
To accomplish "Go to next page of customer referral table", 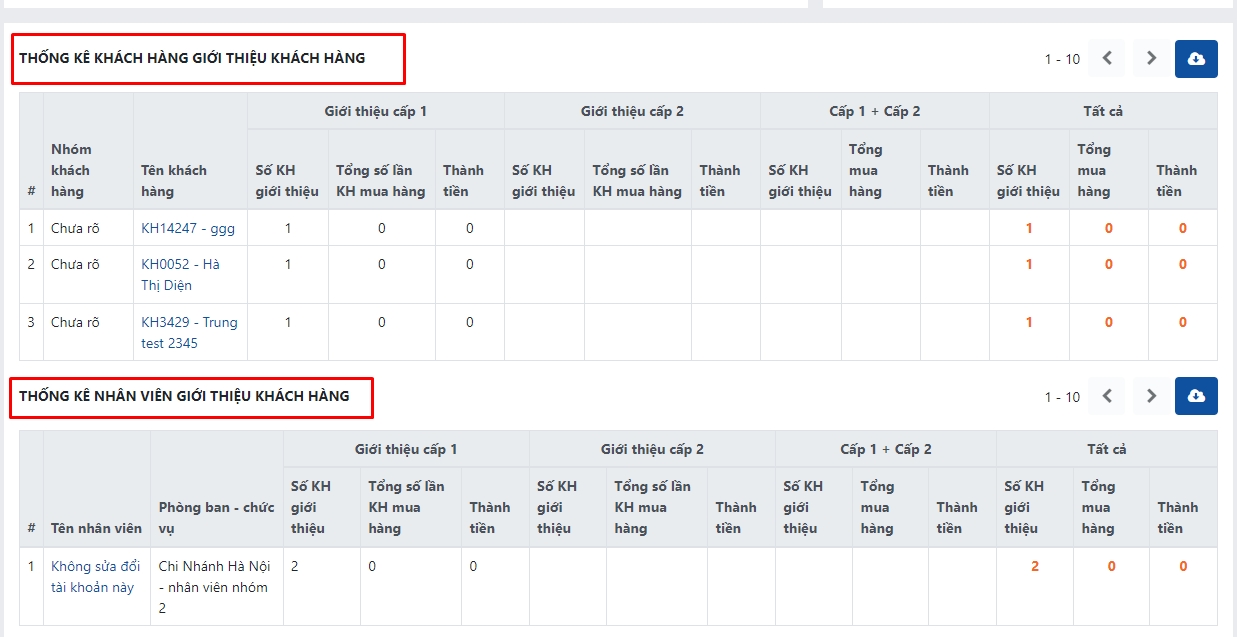I will [1151, 59].
